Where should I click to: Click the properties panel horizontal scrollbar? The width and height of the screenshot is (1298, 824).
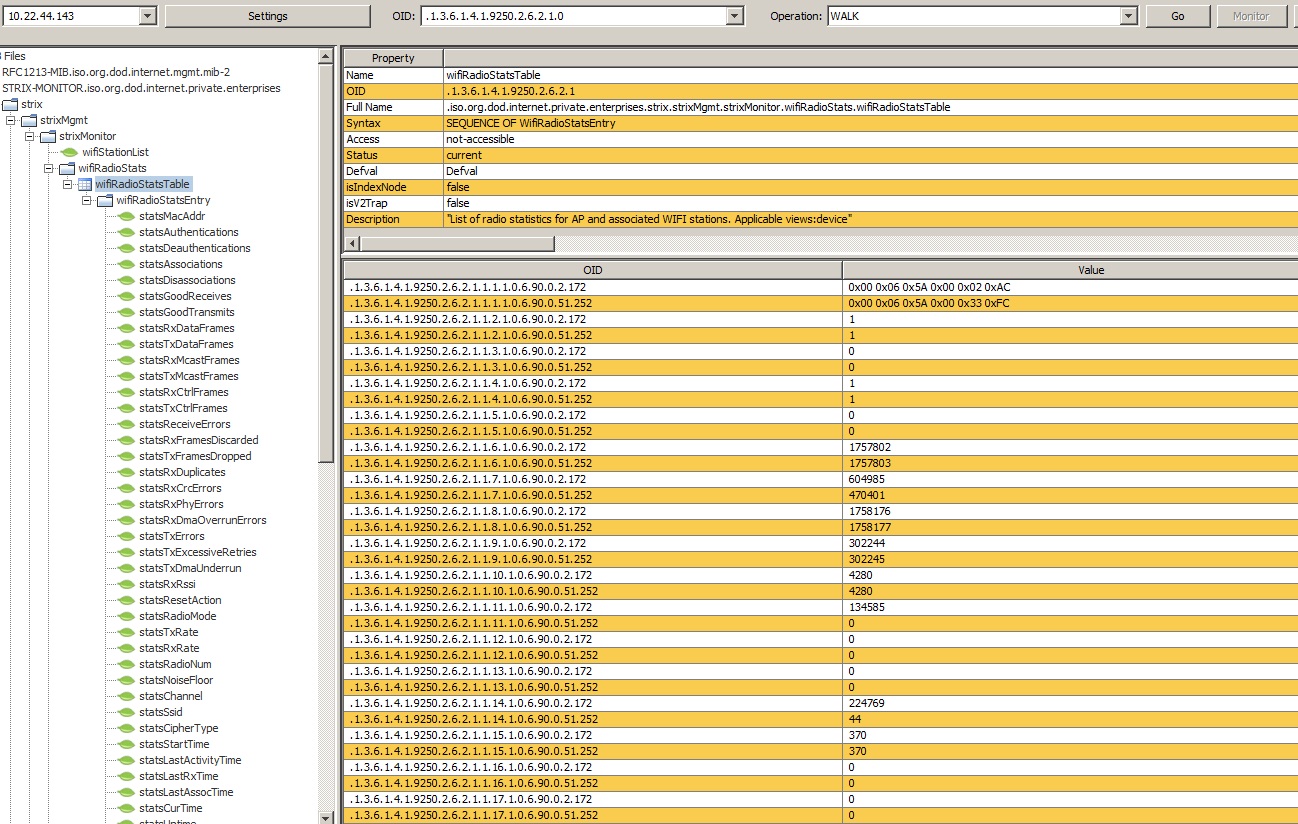pos(457,244)
